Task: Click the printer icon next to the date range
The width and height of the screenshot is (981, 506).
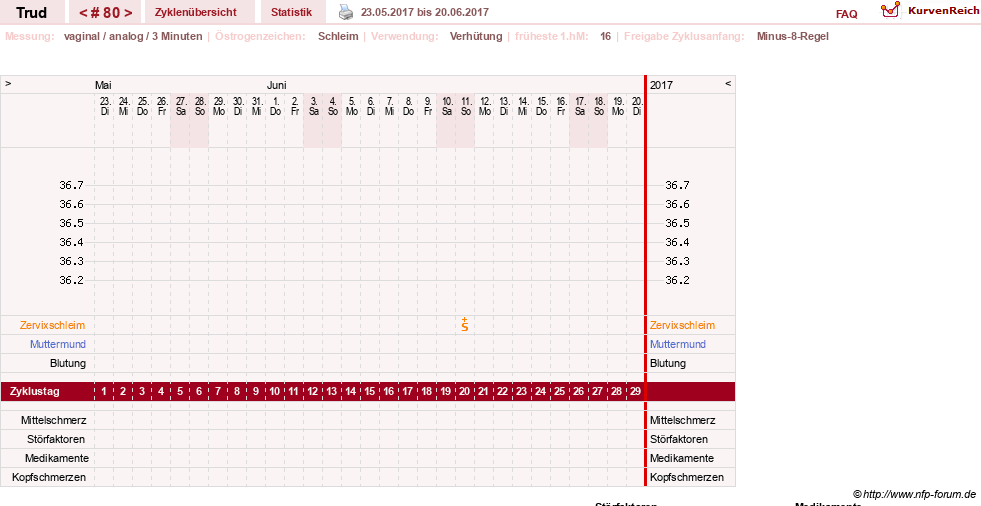Action: 345,11
